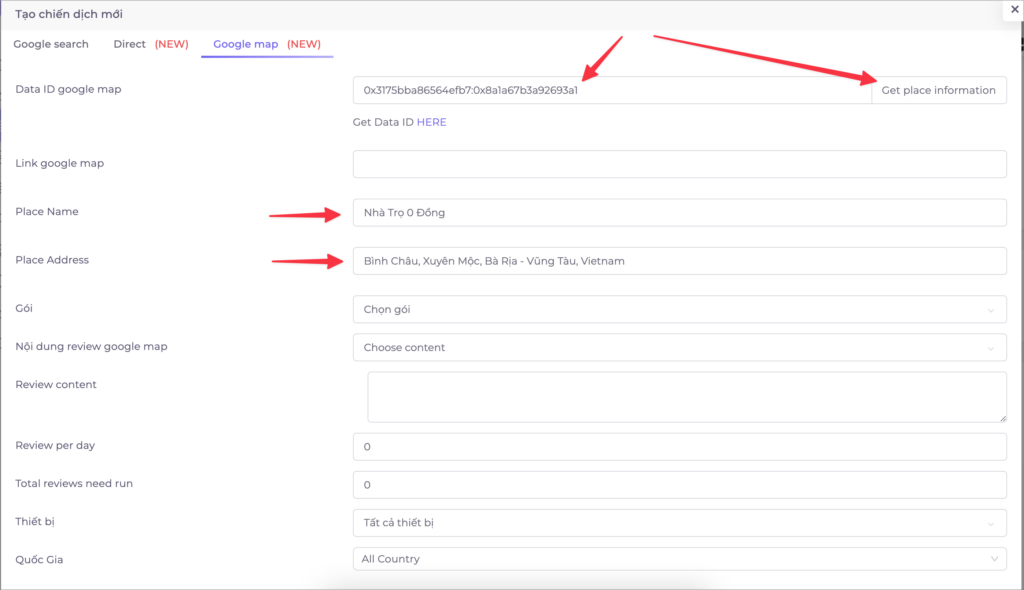This screenshot has height=590, width=1024.
Task: Grab the Review content textarea resize handle
Action: tap(1002, 418)
